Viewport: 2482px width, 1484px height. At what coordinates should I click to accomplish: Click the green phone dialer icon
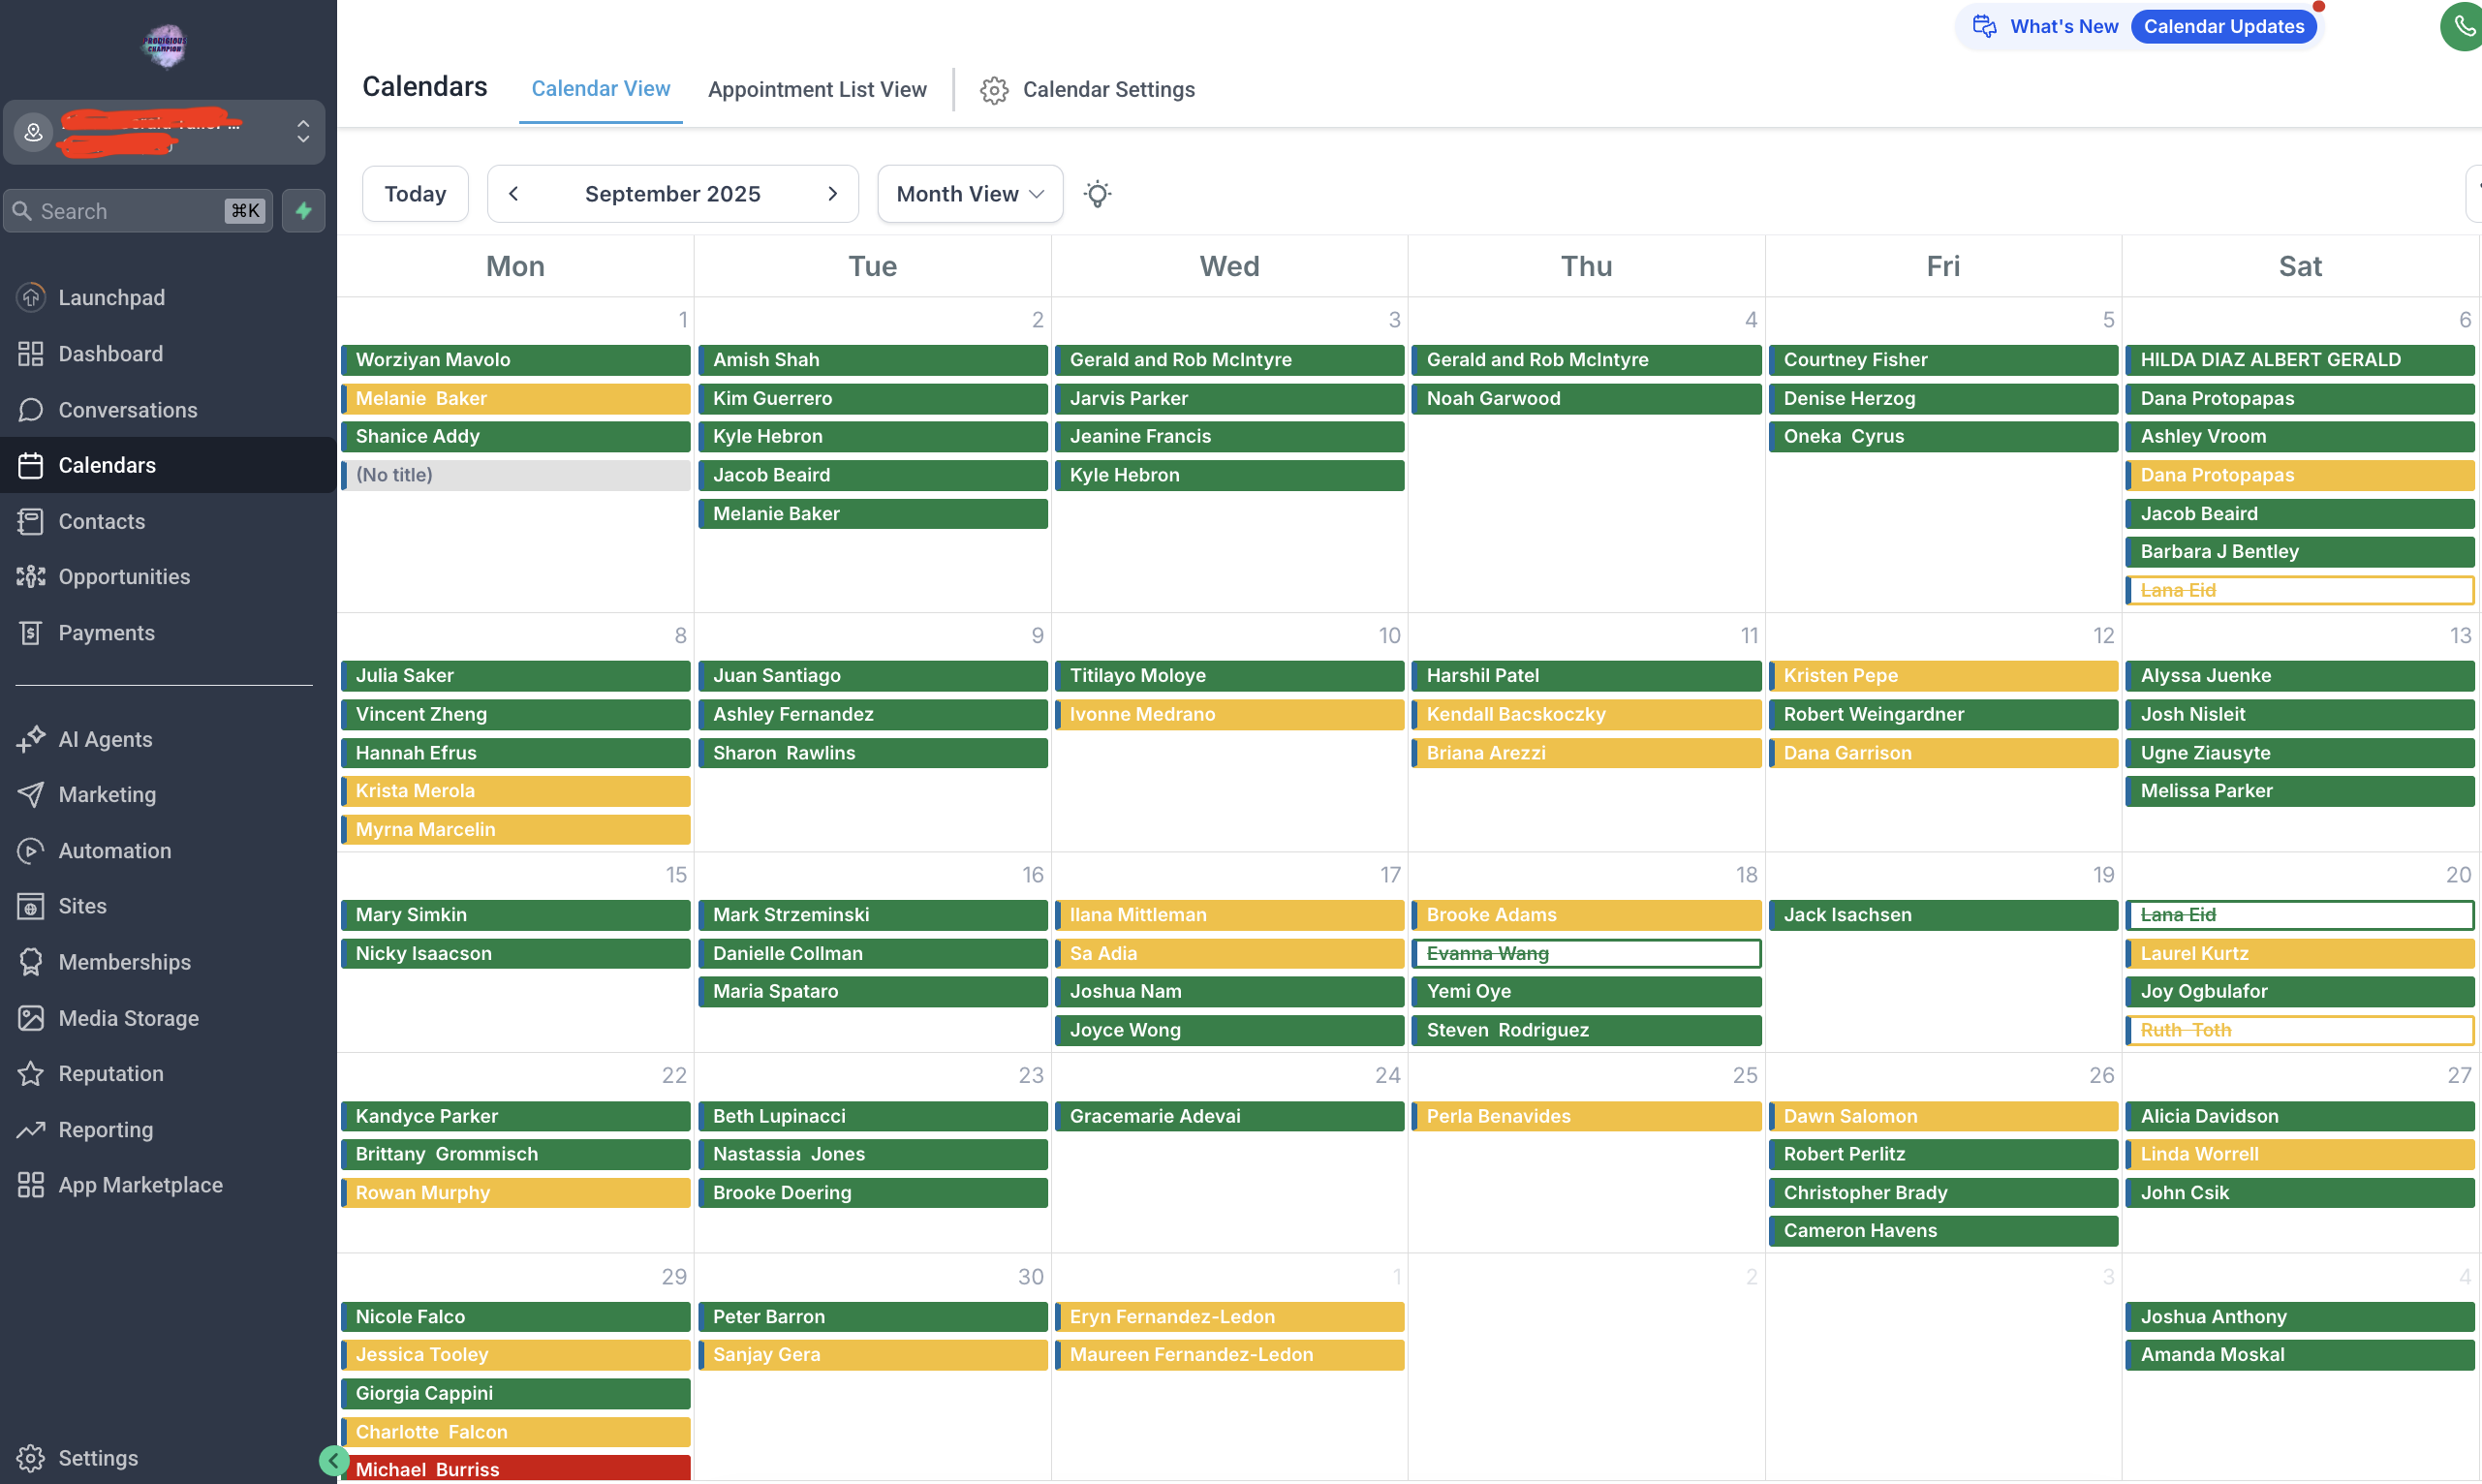pyautogui.click(x=2463, y=27)
